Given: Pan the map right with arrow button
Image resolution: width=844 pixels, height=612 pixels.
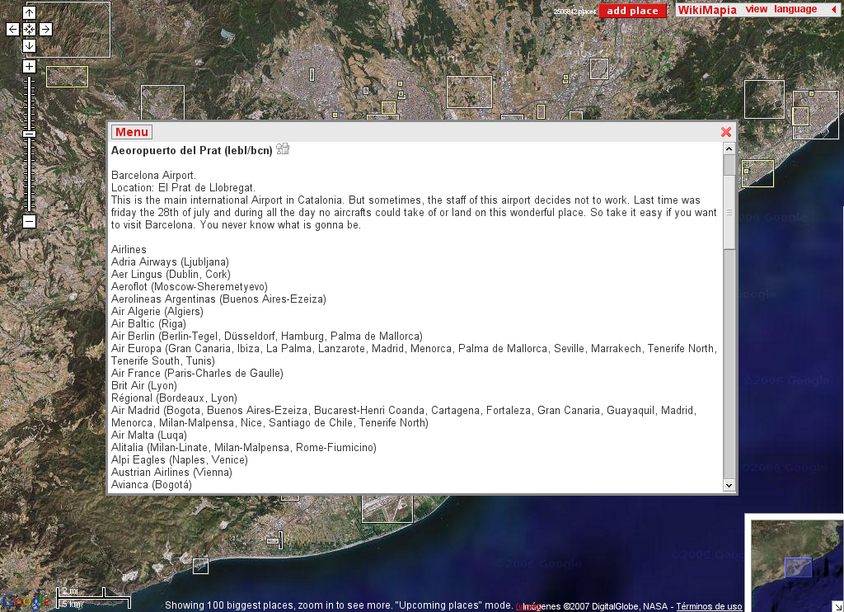Looking at the screenshot, I should (x=46, y=29).
